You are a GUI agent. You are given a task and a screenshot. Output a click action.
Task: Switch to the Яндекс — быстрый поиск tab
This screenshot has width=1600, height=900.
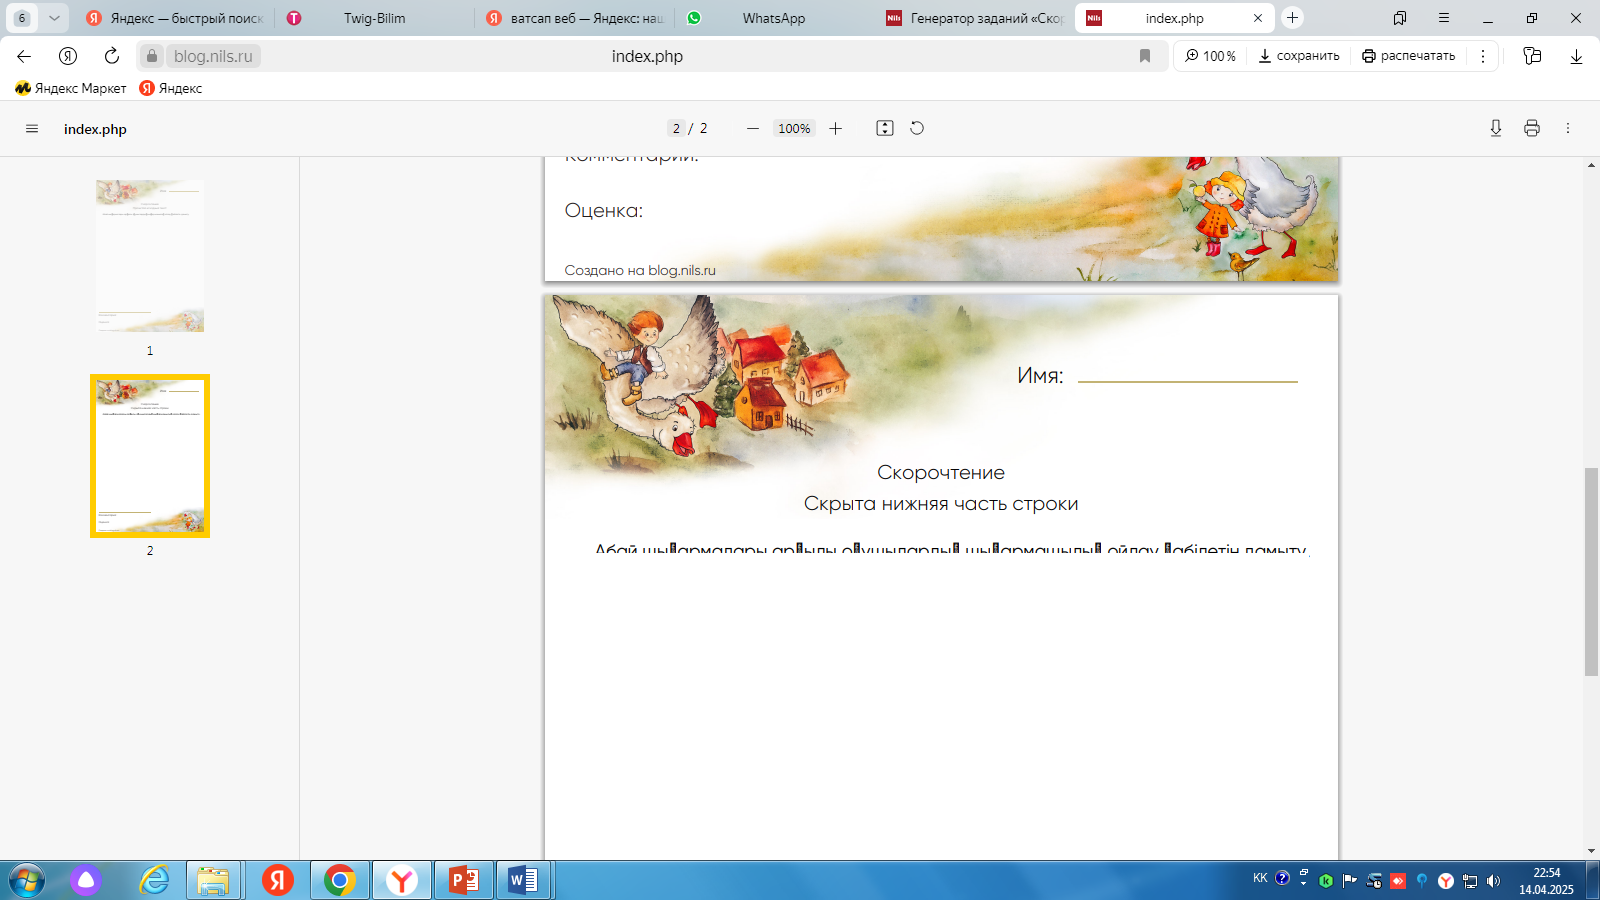coord(174,18)
